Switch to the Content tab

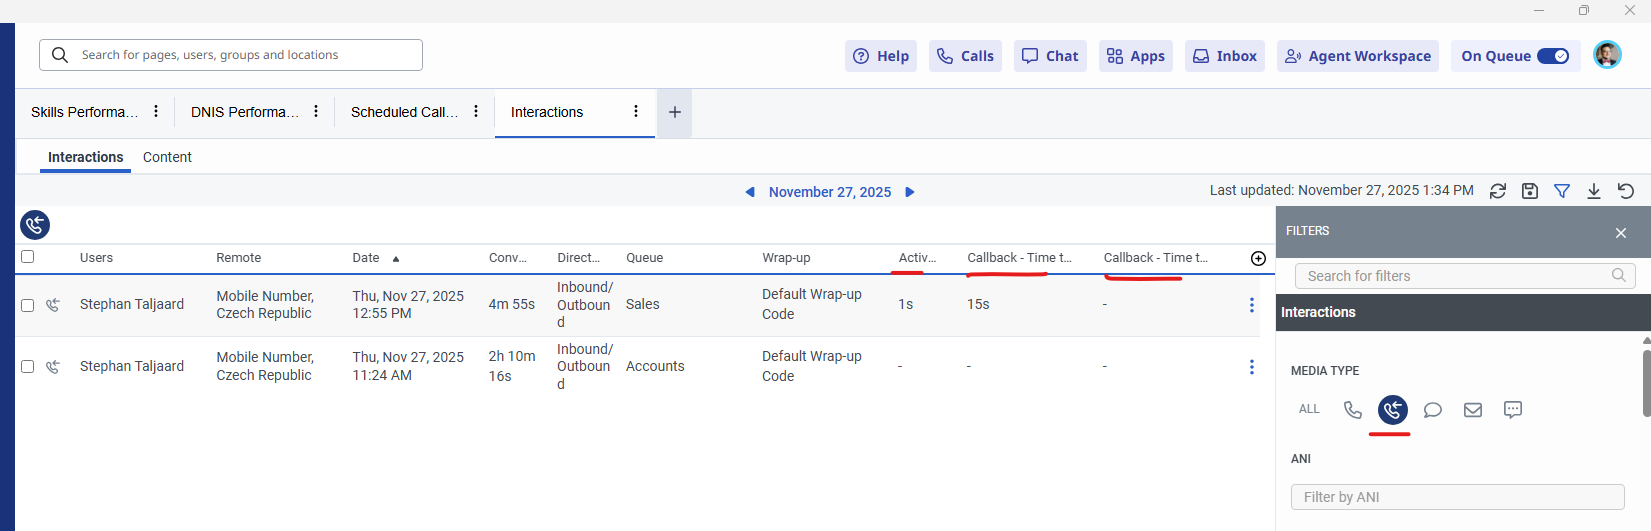pyautogui.click(x=167, y=157)
